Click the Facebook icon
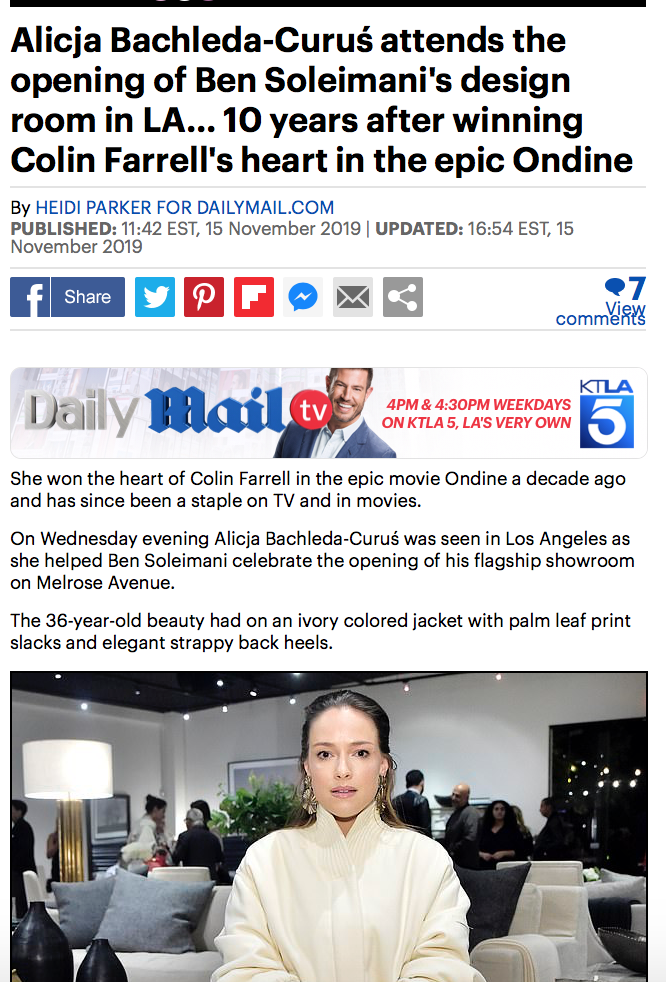 coord(29,297)
